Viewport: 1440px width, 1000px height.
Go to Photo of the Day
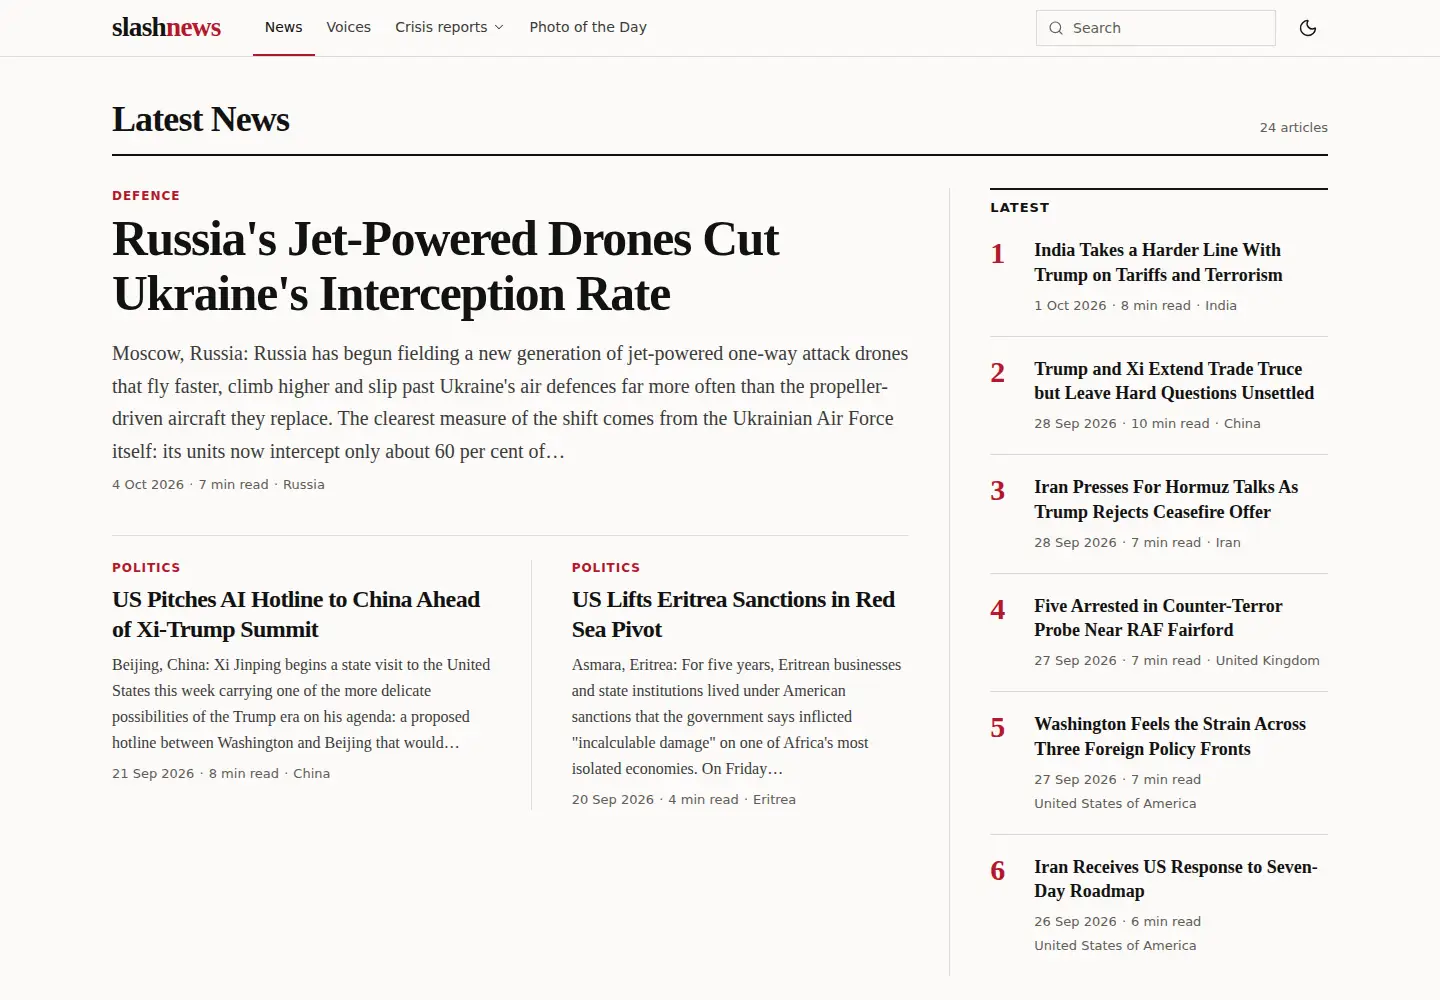588,27
